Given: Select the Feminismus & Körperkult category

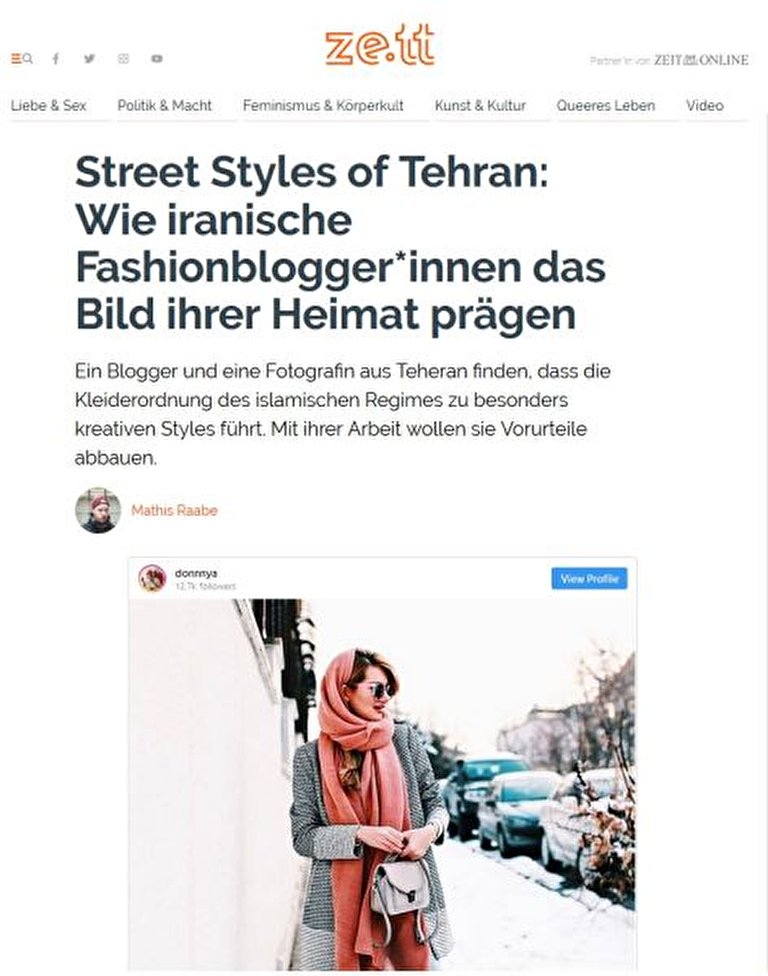Looking at the screenshot, I should coord(324,106).
